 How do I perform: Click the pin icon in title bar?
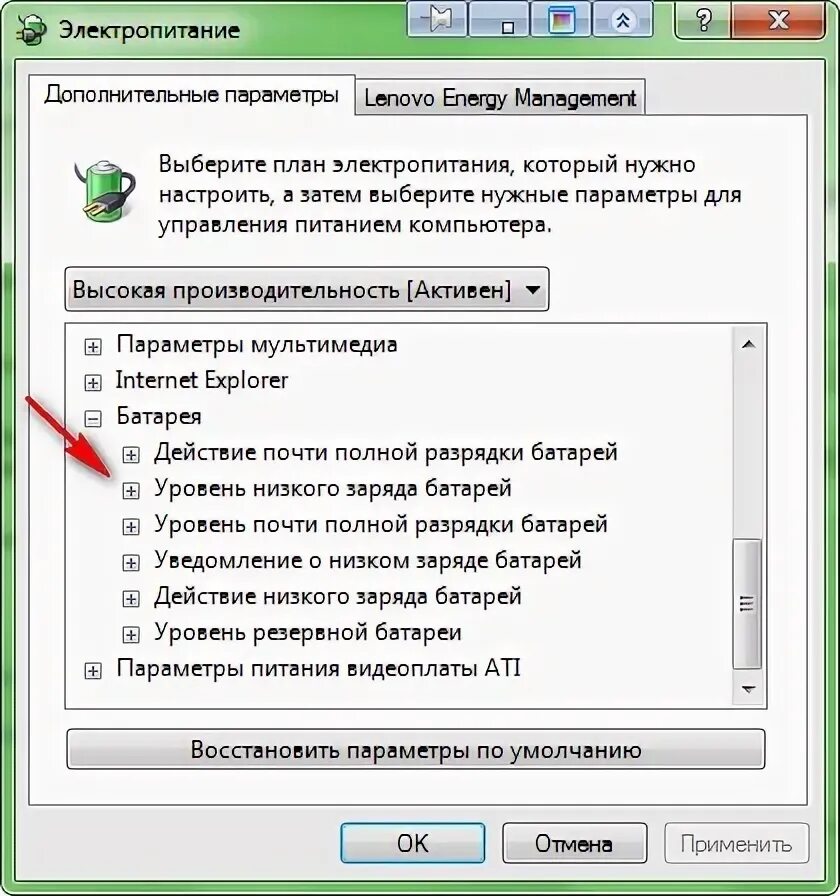[437, 20]
